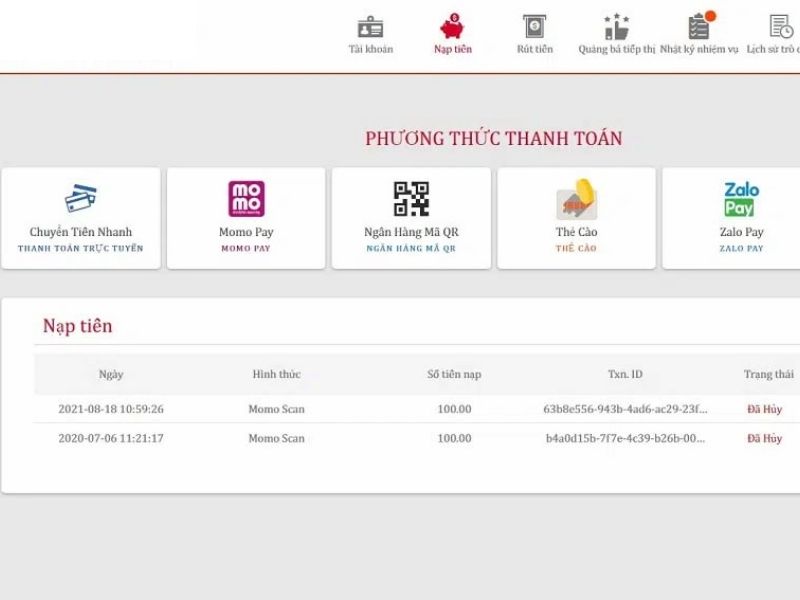This screenshot has width=800, height=600.
Task: Select the Nạp tiền piggy bank icon
Action: pyautogui.click(x=452, y=27)
